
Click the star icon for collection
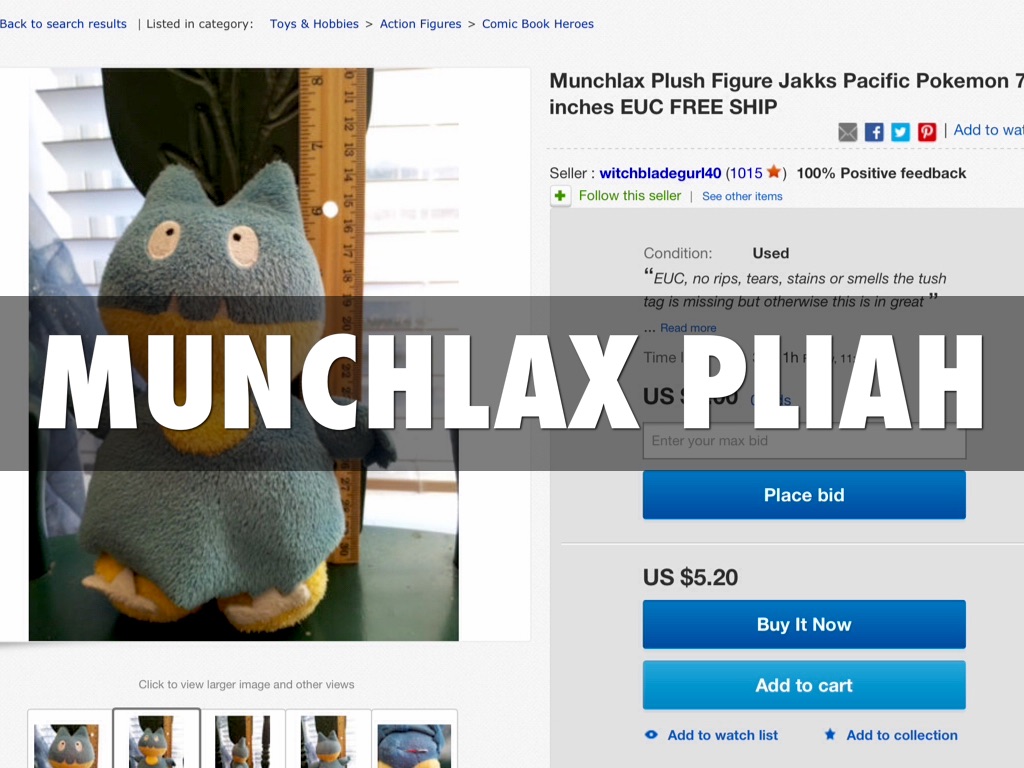pos(830,735)
